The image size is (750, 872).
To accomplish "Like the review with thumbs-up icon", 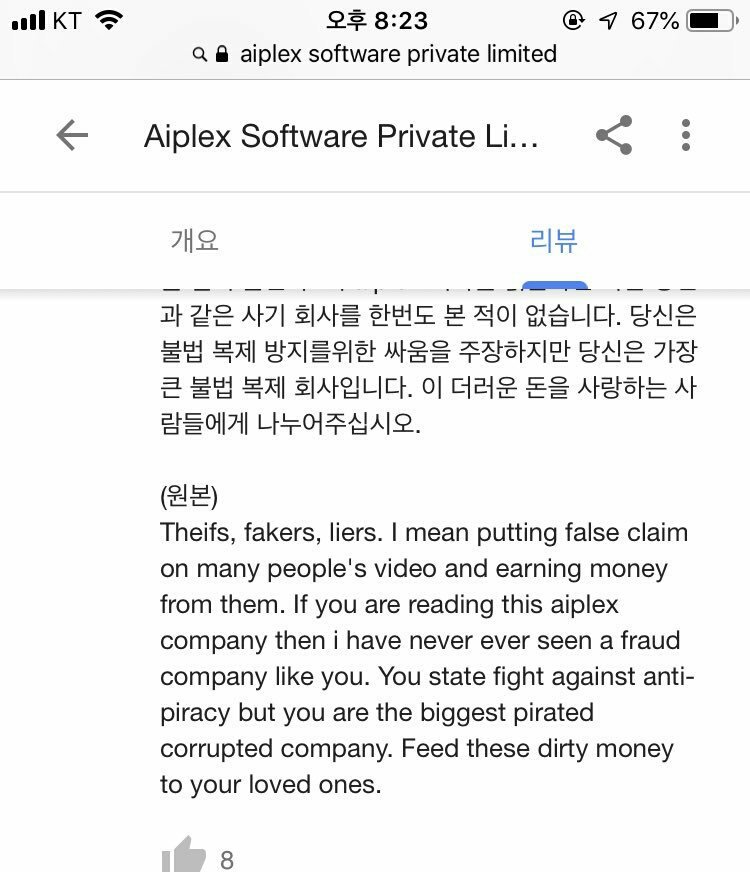I will click(x=183, y=855).
